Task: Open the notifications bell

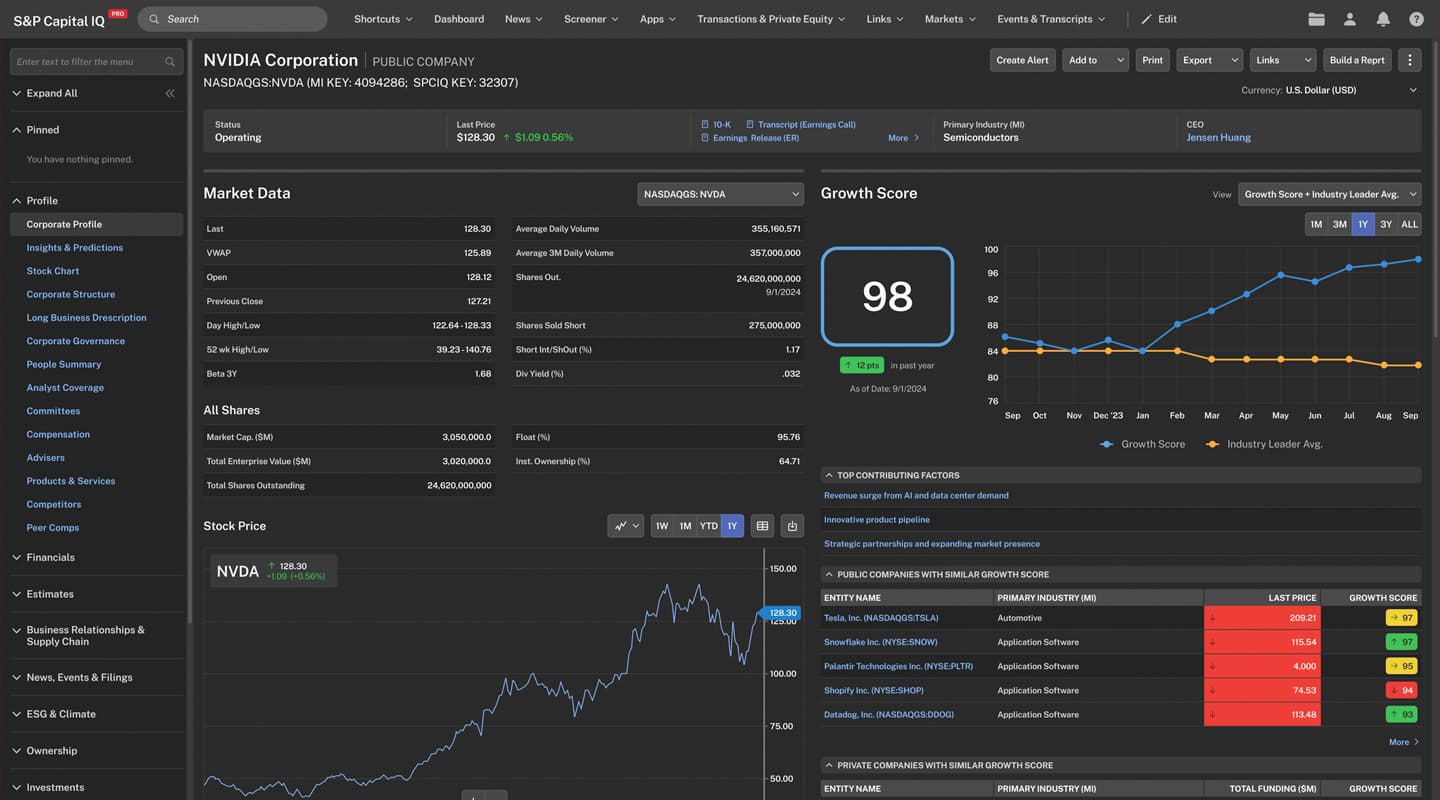Action: (x=1383, y=19)
